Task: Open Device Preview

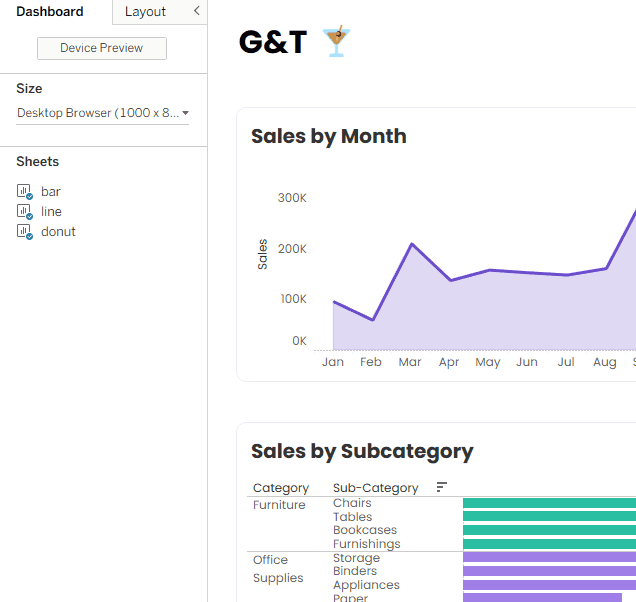Action: tap(102, 48)
